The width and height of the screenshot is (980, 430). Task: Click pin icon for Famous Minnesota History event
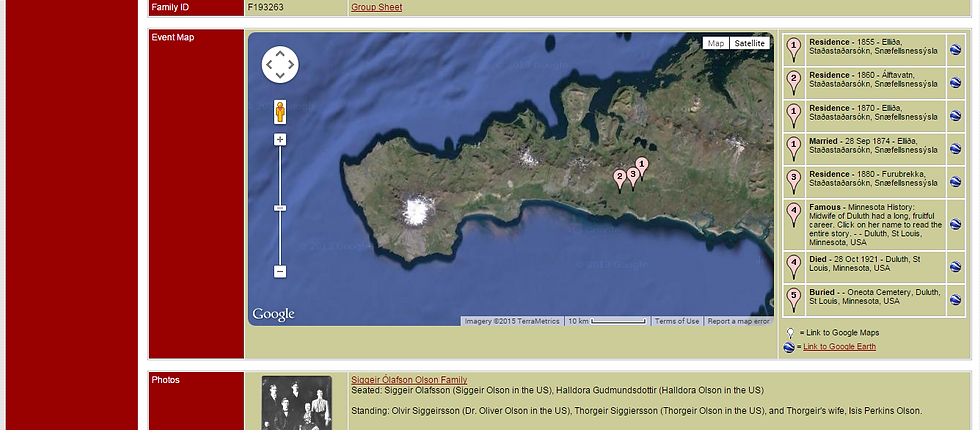pyautogui.click(x=793, y=216)
